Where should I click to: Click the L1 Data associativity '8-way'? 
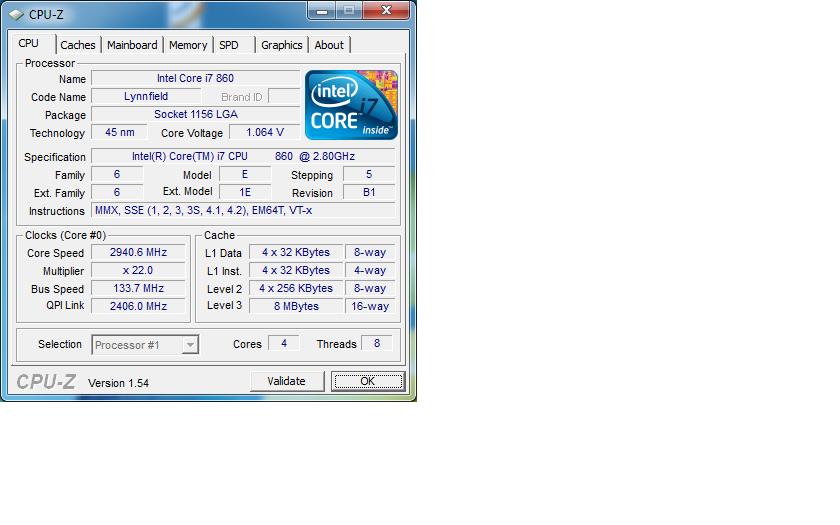point(370,252)
